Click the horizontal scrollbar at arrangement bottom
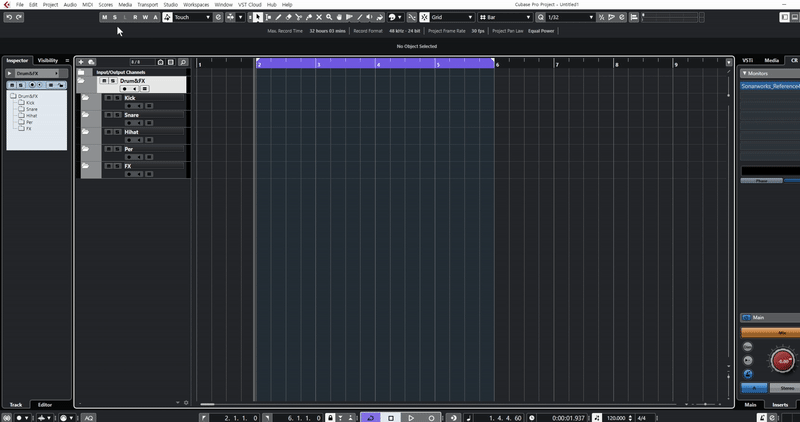The image size is (800, 422). [208, 404]
